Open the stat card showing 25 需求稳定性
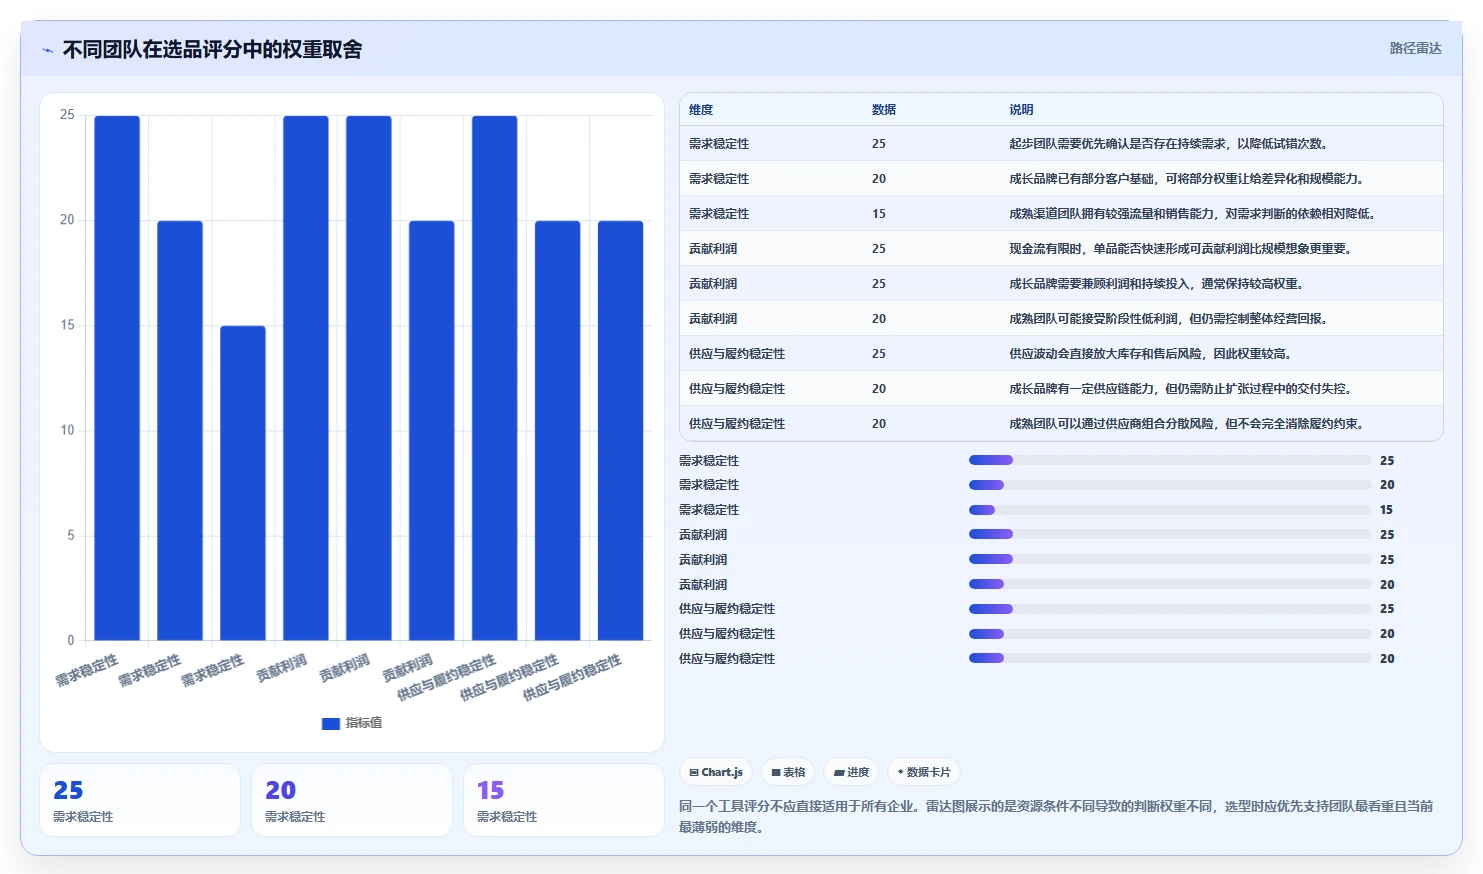 tap(140, 800)
